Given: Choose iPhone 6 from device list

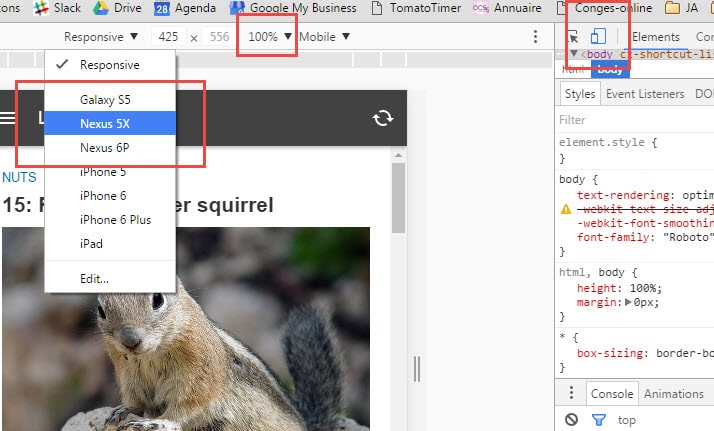Looking at the screenshot, I should [110, 196].
